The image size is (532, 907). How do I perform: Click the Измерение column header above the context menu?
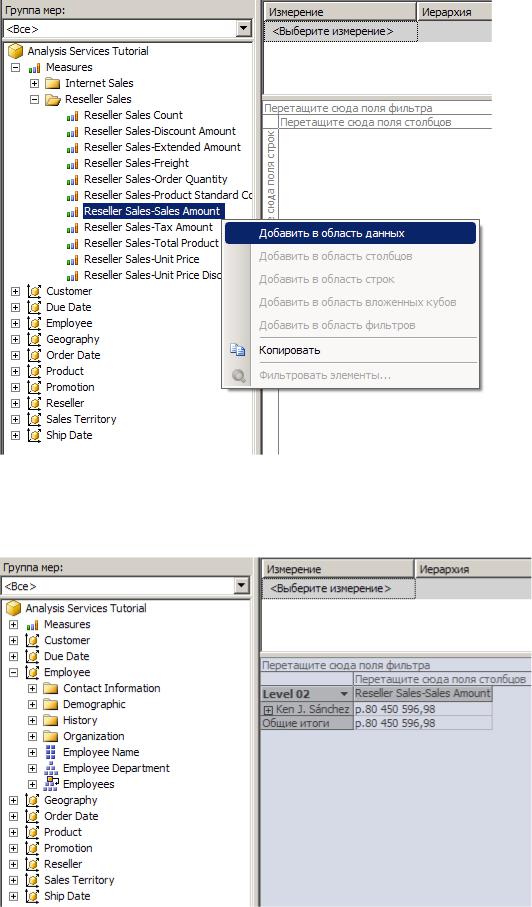pyautogui.click(x=340, y=12)
